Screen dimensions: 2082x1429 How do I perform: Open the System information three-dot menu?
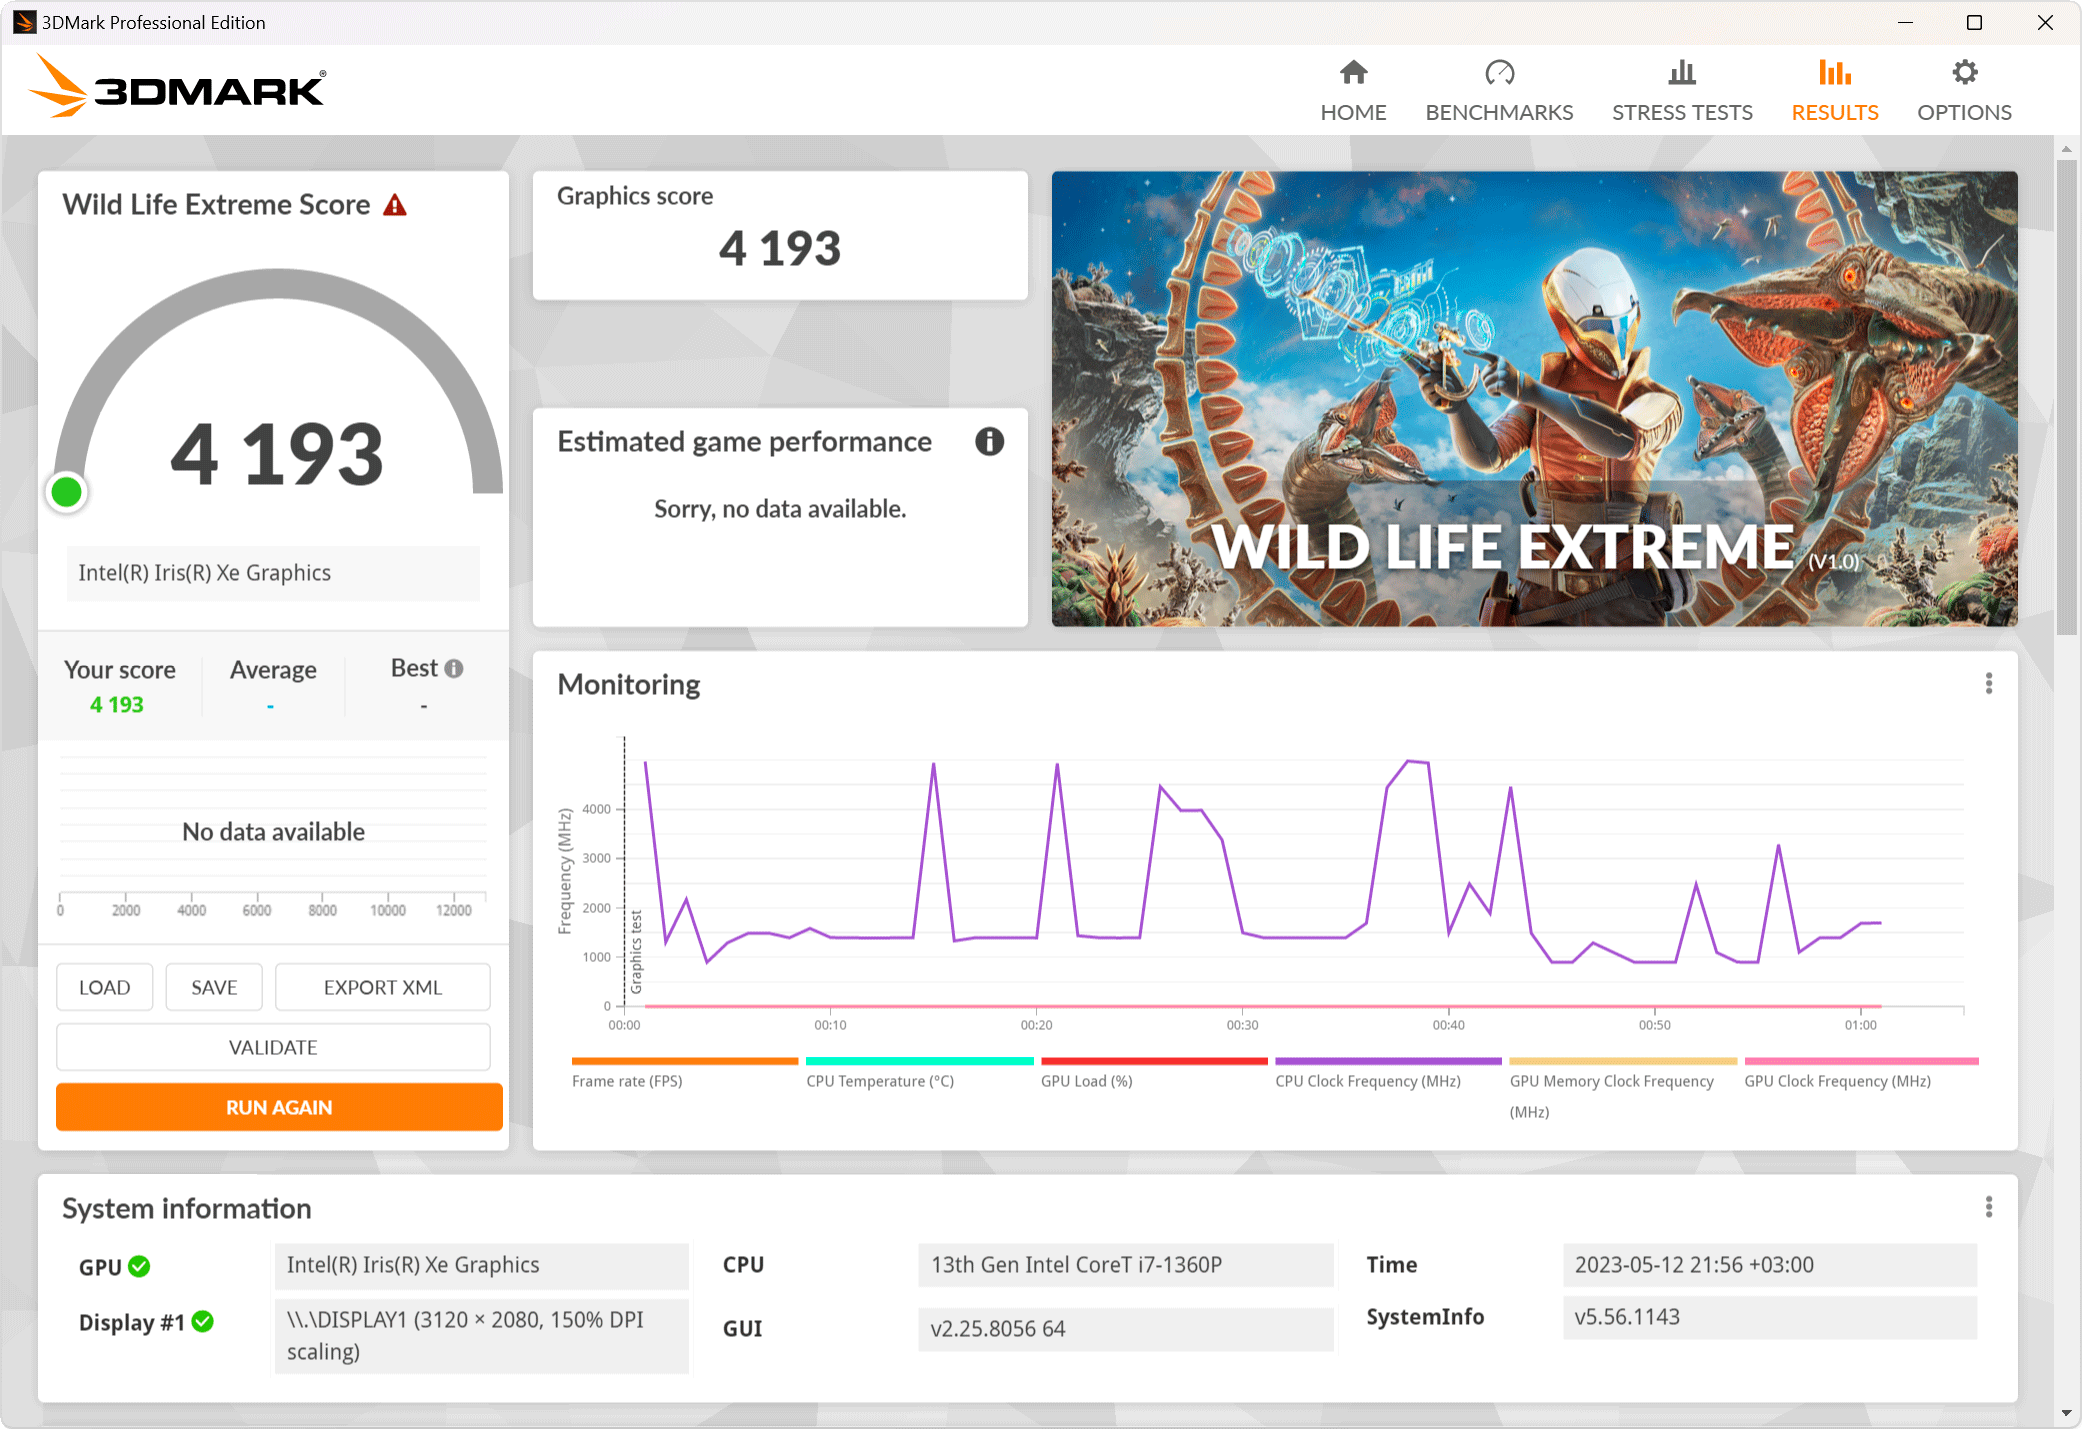click(1988, 1208)
